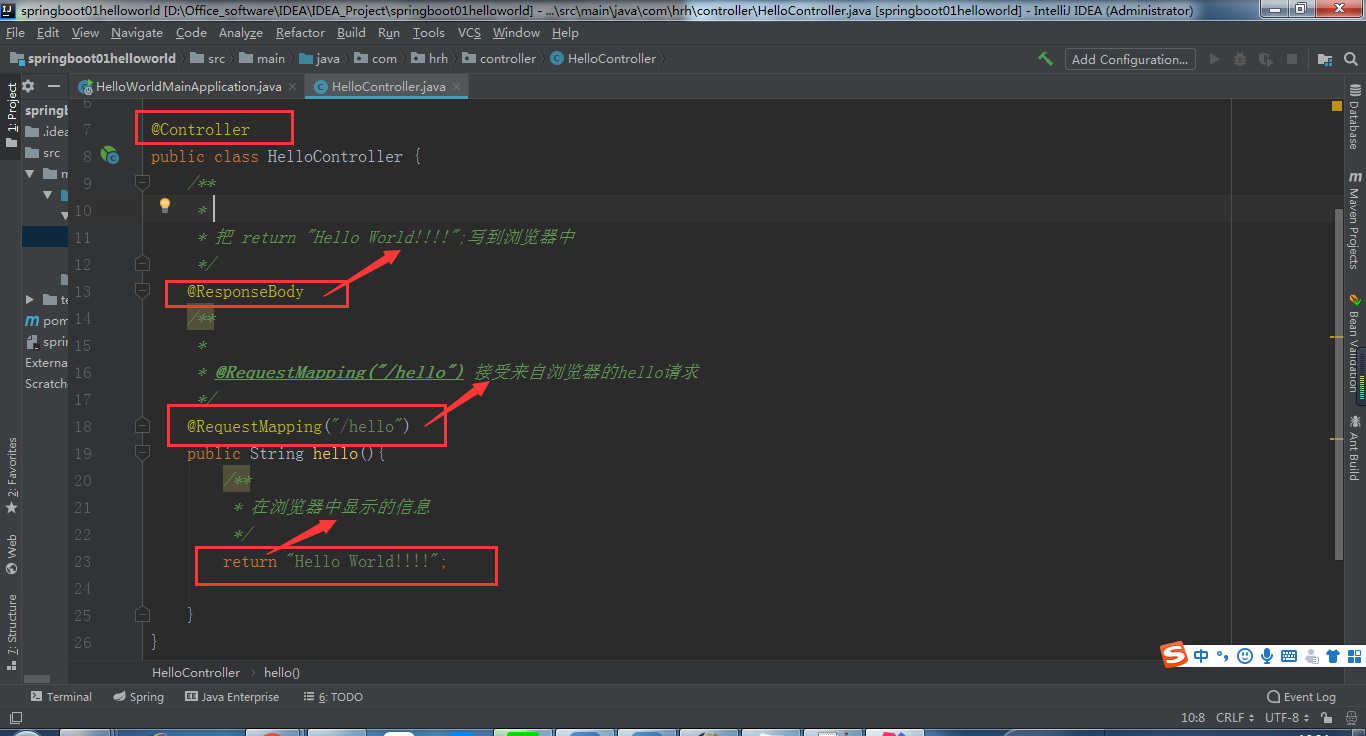This screenshot has height=736, width=1366.
Task: Open the Refactor menu
Action: pos(300,33)
